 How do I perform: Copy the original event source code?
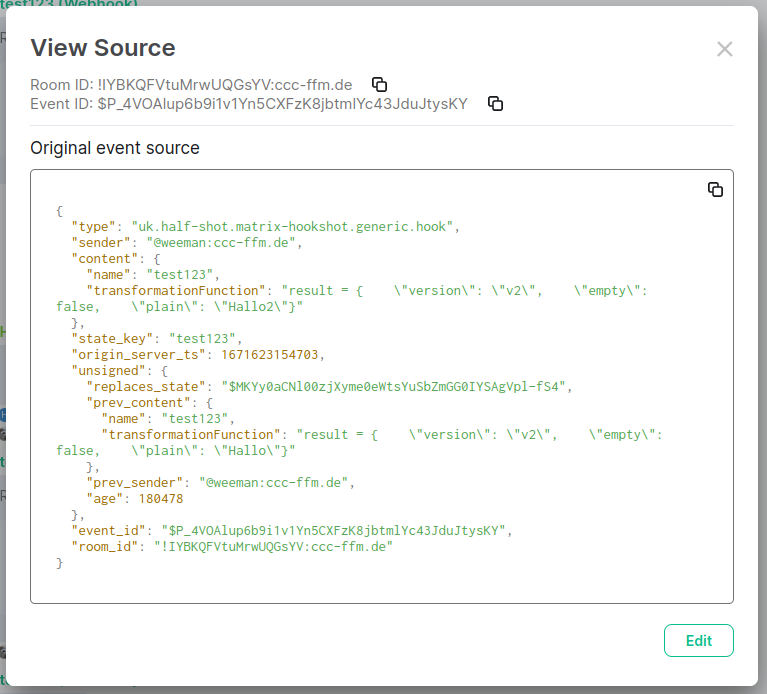point(715,189)
